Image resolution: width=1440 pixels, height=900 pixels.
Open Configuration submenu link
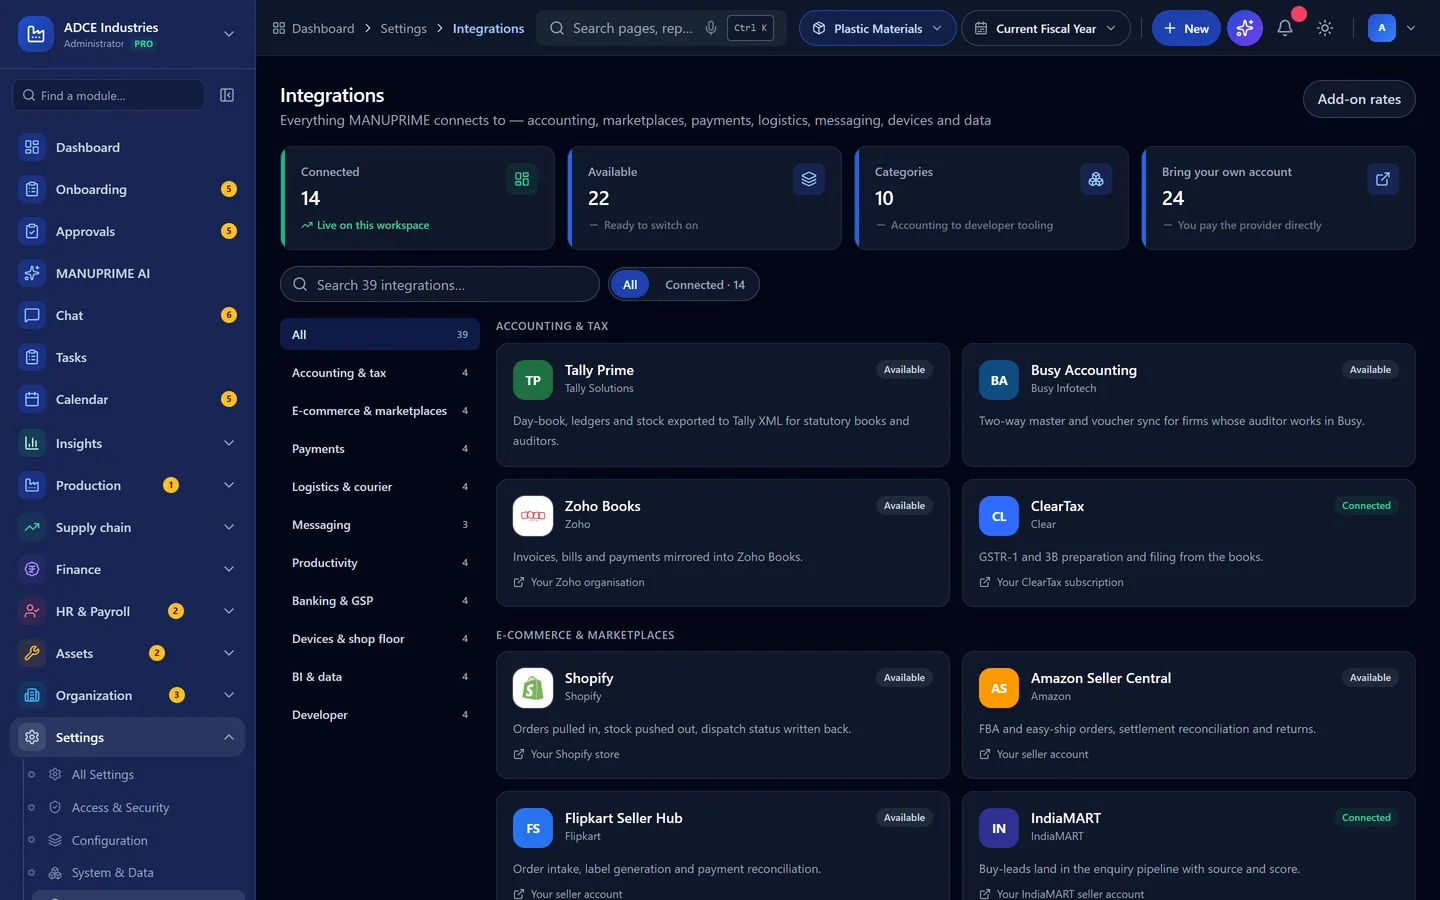click(x=110, y=840)
